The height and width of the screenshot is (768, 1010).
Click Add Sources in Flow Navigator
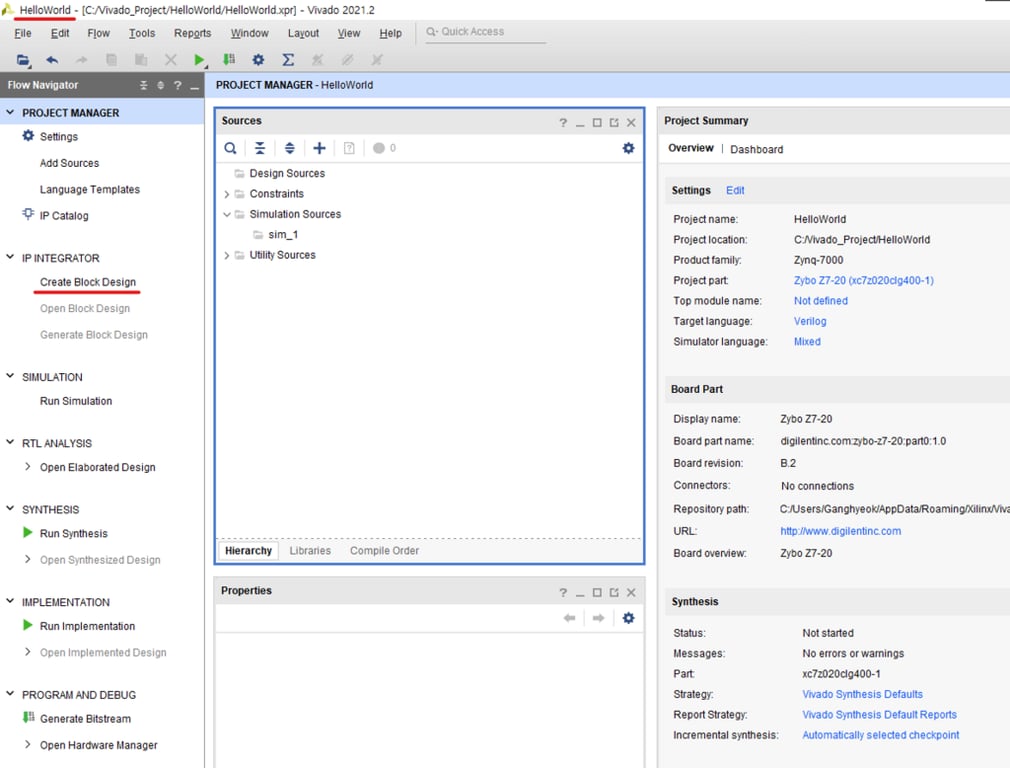click(70, 163)
